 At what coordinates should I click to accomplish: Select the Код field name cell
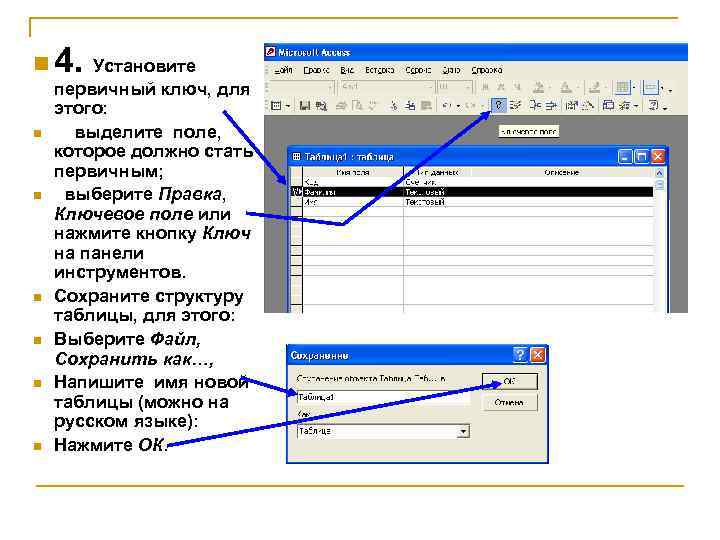[x=353, y=182]
